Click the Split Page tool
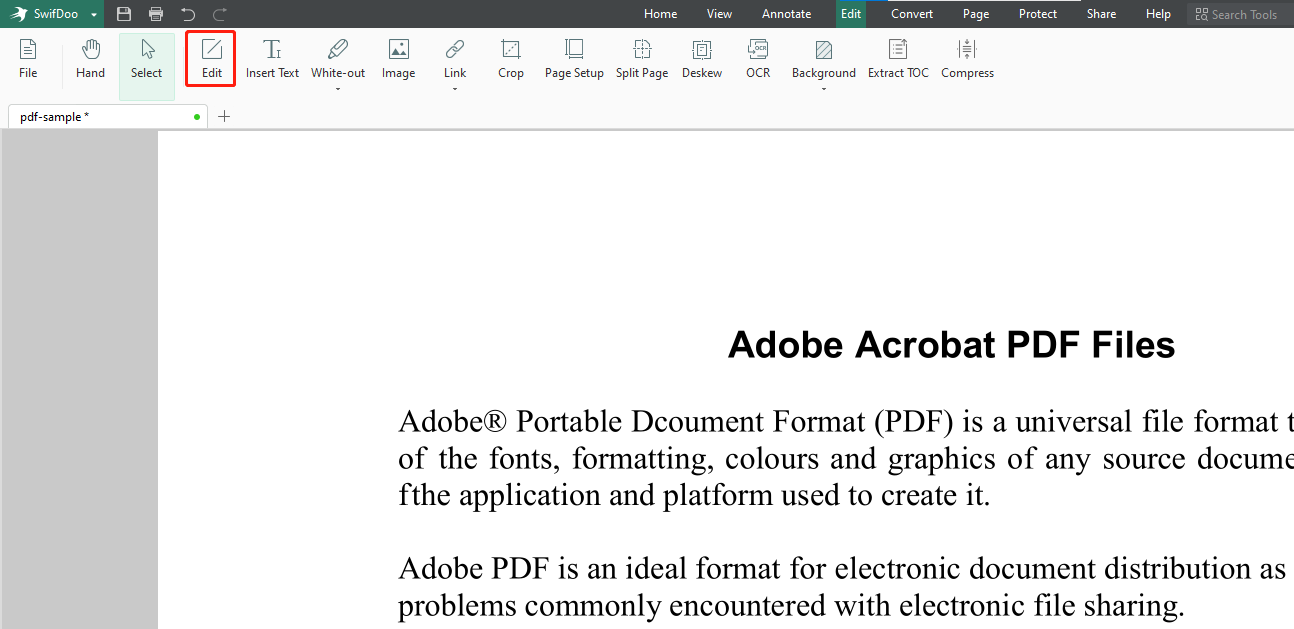The image size is (1294, 629). click(x=642, y=59)
